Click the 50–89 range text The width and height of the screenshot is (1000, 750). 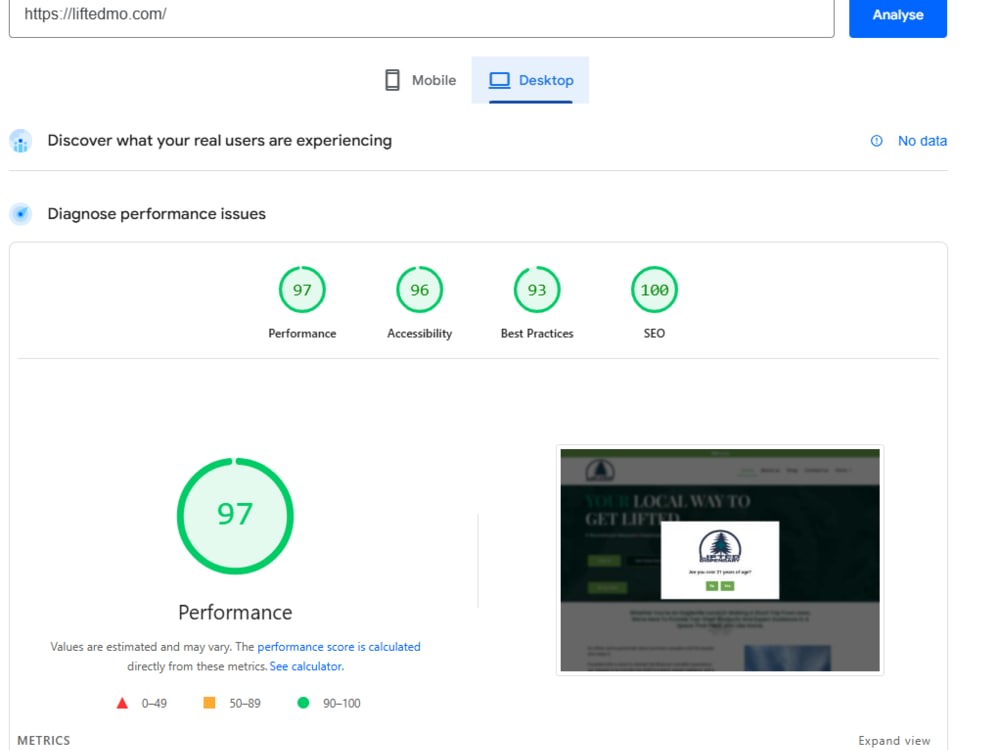(245, 703)
